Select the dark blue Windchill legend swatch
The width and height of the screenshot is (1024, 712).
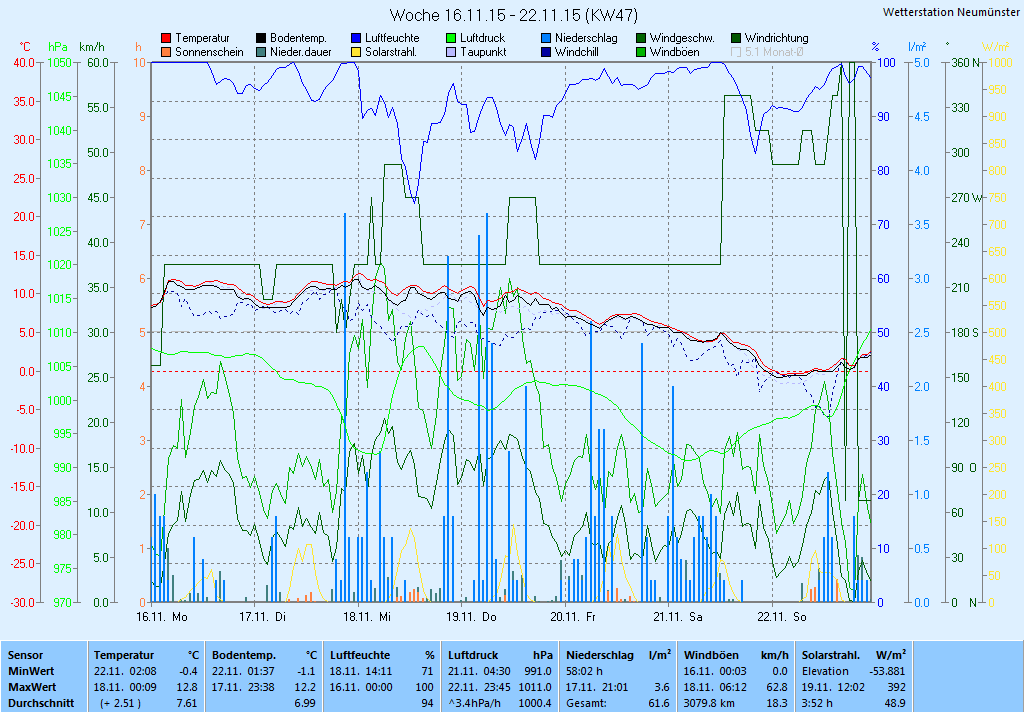[x=546, y=52]
